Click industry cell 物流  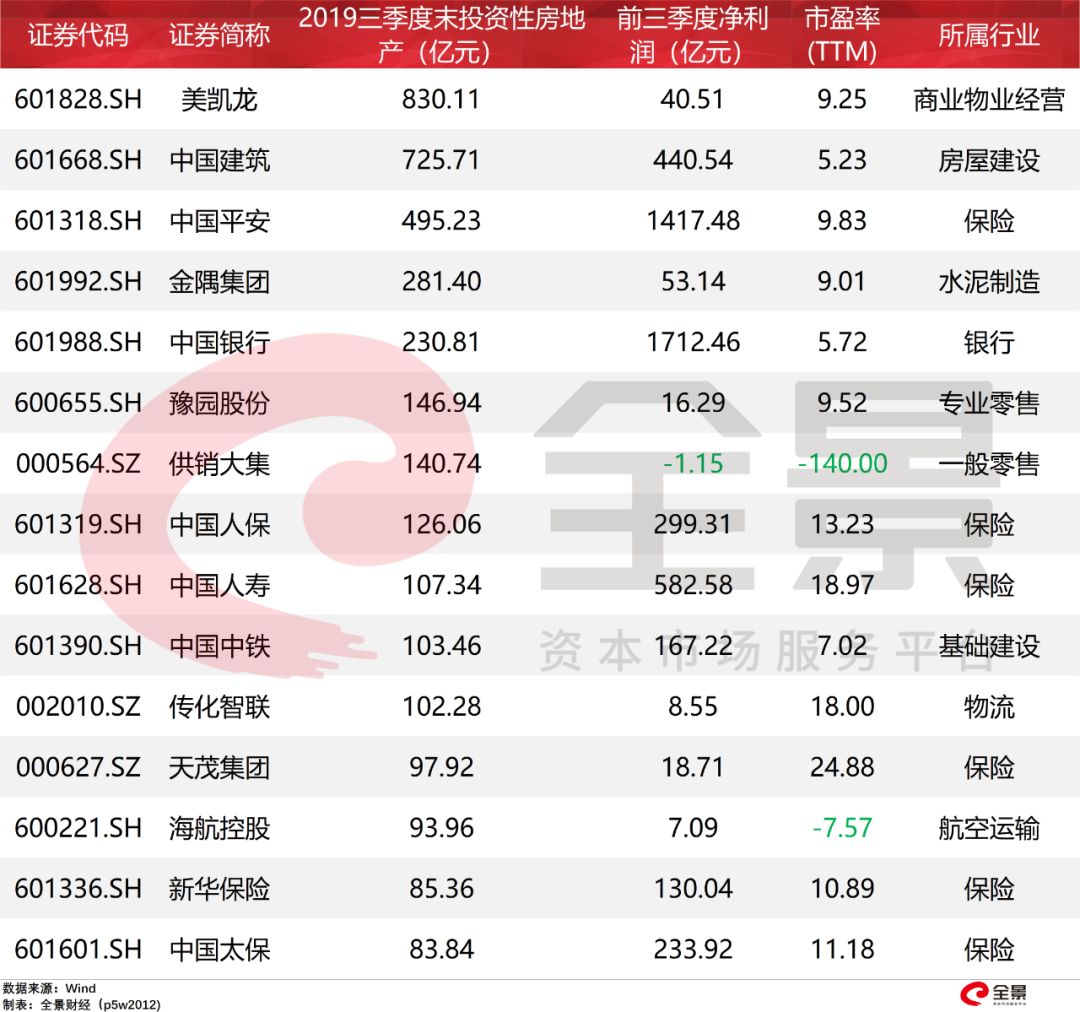pyautogui.click(x=988, y=707)
